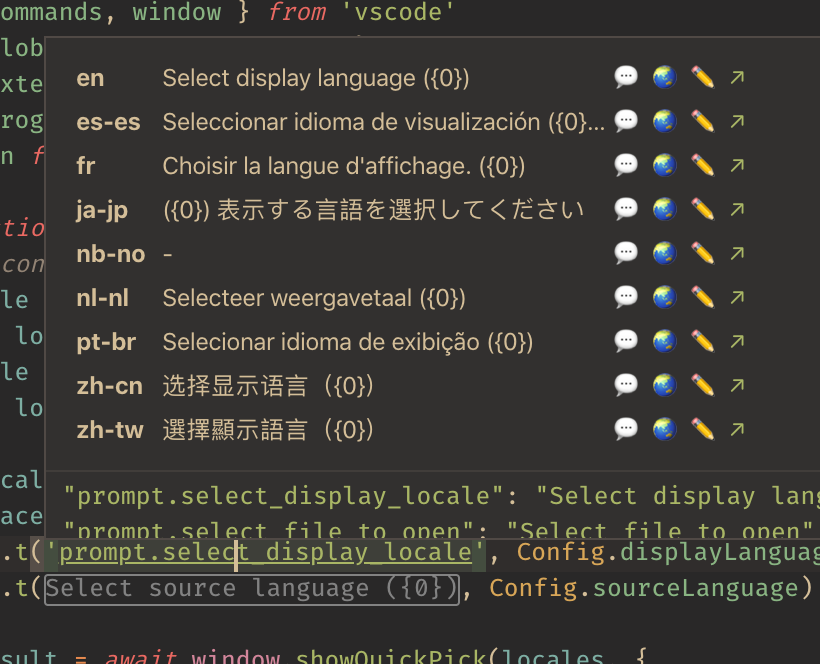
Task: Edit the empty nb-no translation
Action: click(701, 254)
